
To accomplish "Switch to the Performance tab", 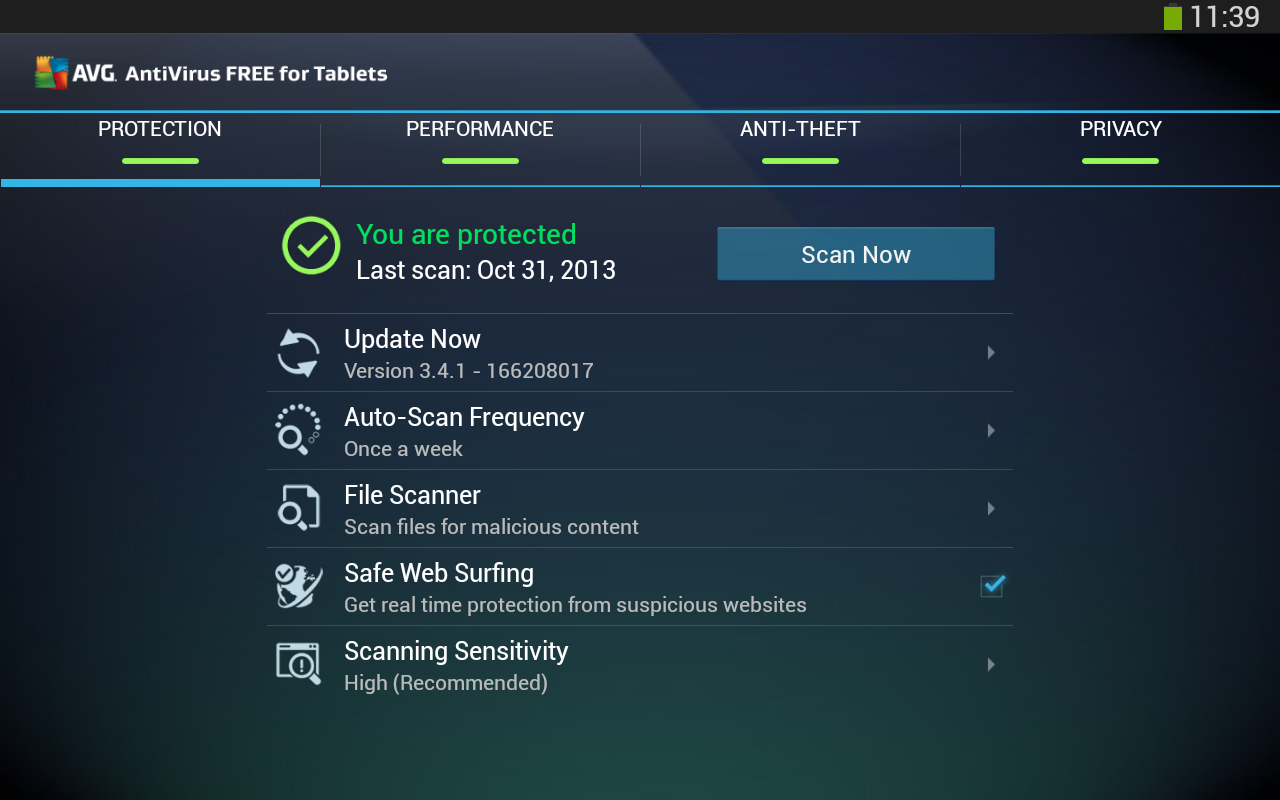I will tap(480, 140).
